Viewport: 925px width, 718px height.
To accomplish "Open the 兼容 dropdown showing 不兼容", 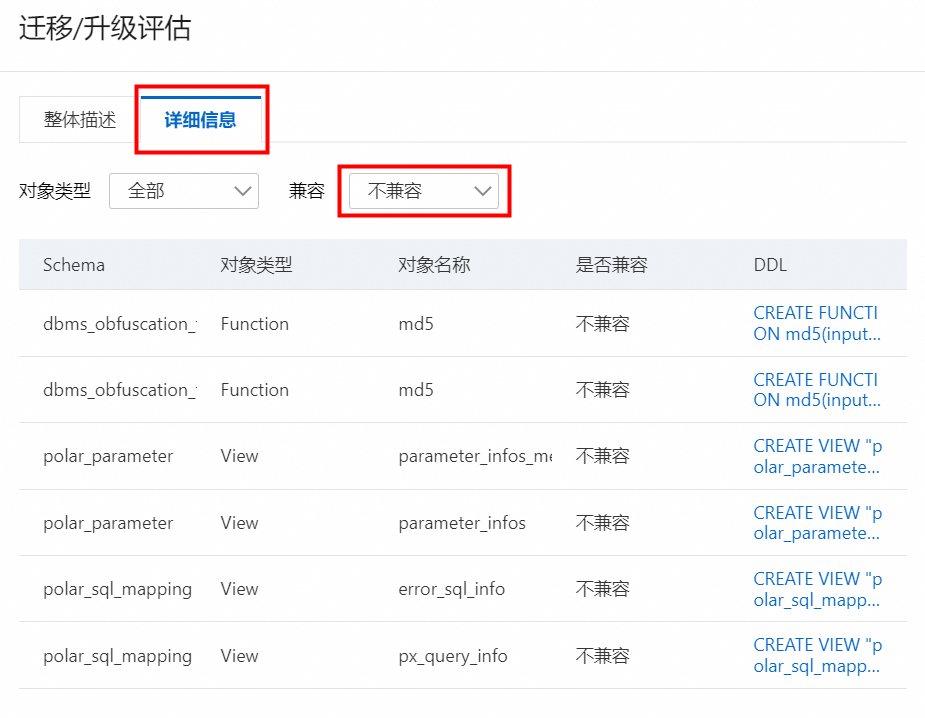I will [x=424, y=191].
